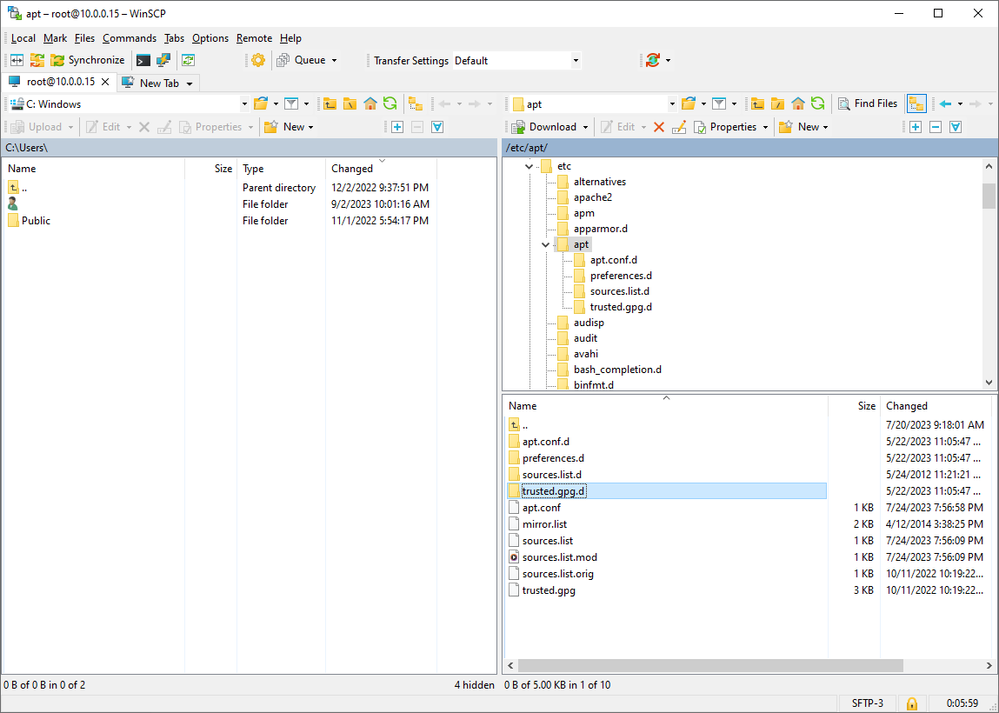Viewport: 999px width, 713px height.
Task: Switch to the New Tab tab
Action: click(x=158, y=83)
